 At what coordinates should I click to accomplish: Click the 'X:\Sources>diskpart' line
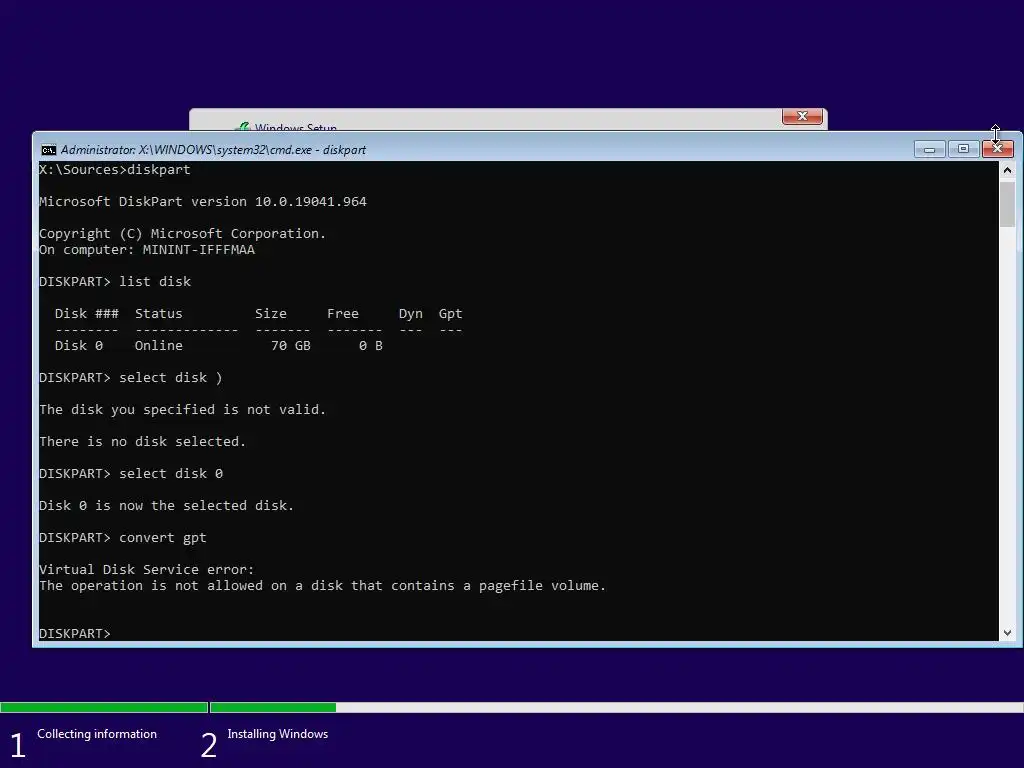pos(115,170)
